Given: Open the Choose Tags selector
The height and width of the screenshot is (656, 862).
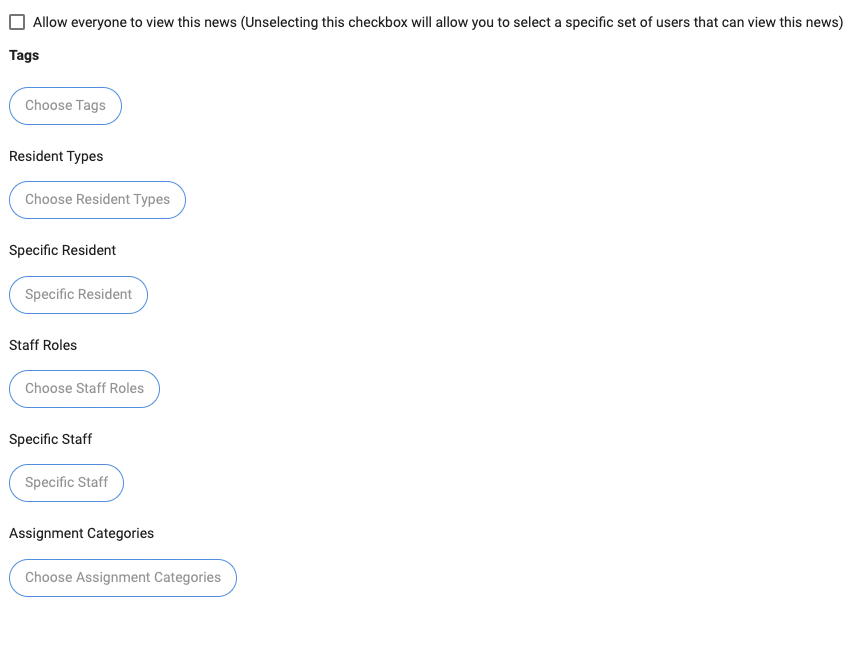Looking at the screenshot, I should coord(65,106).
